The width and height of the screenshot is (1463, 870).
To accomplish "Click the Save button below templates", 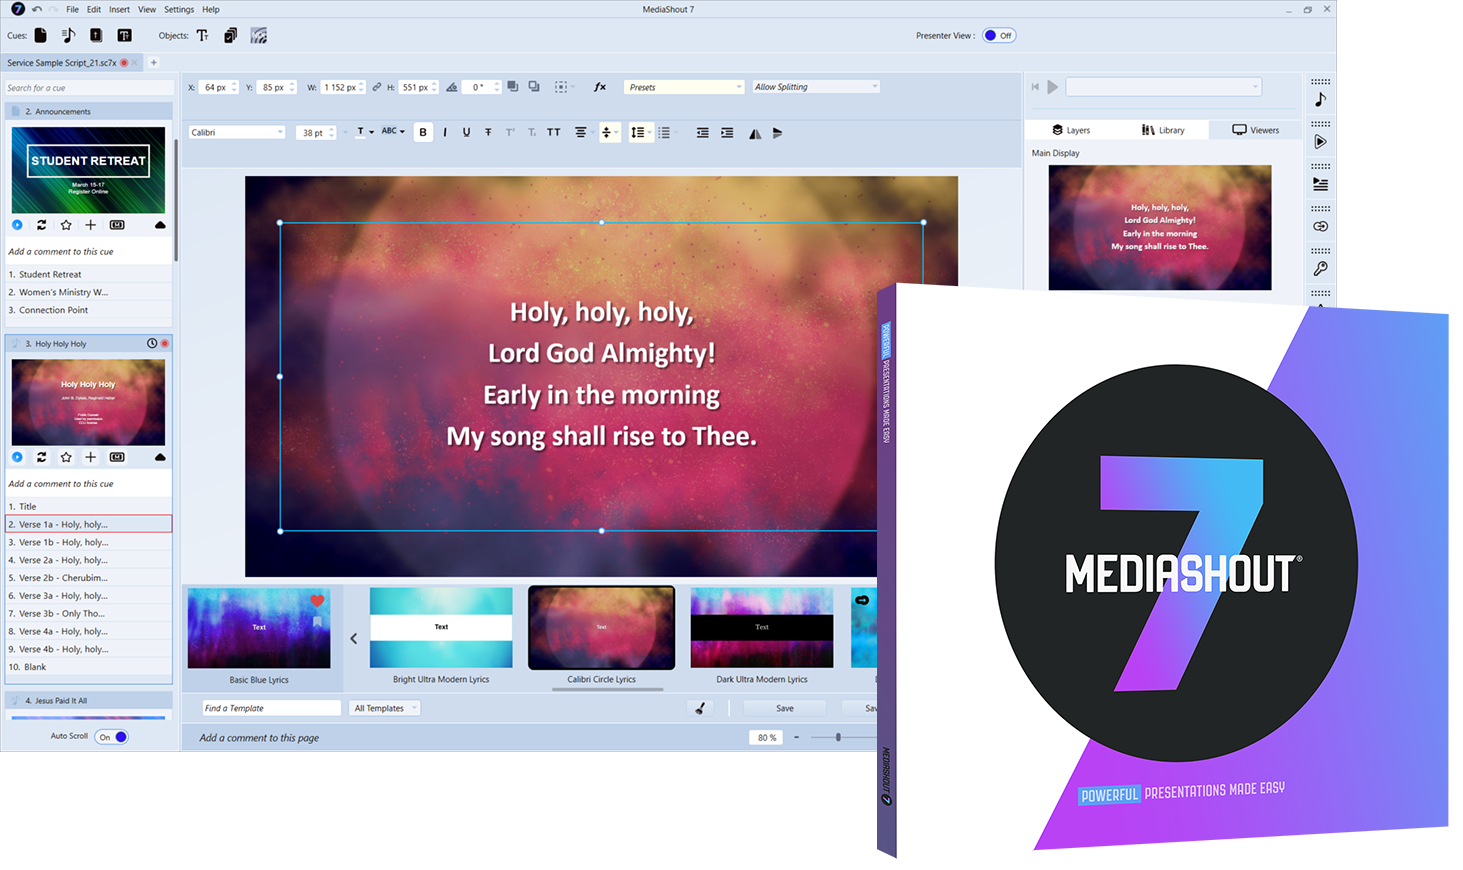I will click(785, 708).
